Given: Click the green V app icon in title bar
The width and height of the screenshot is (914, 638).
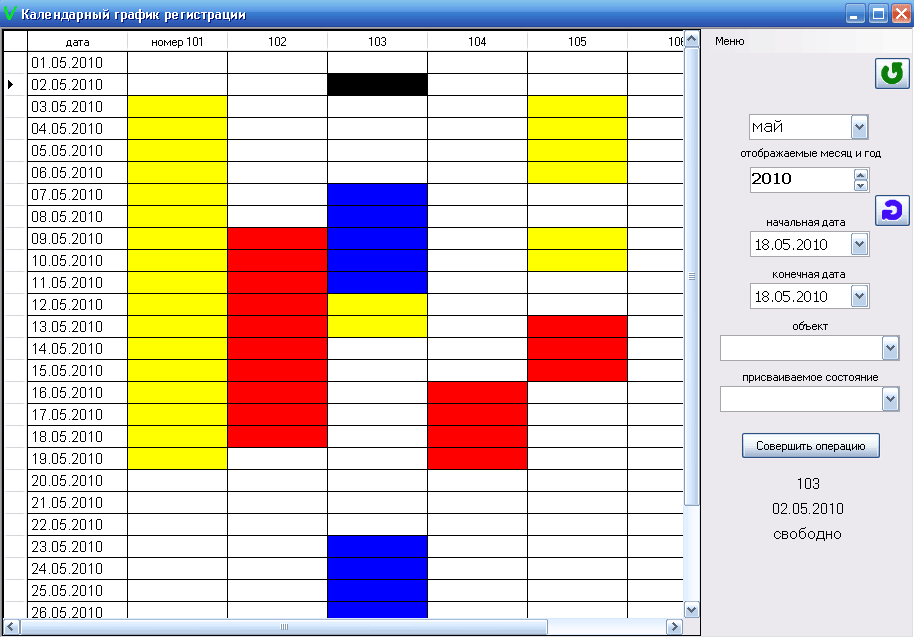Looking at the screenshot, I should tap(10, 13).
